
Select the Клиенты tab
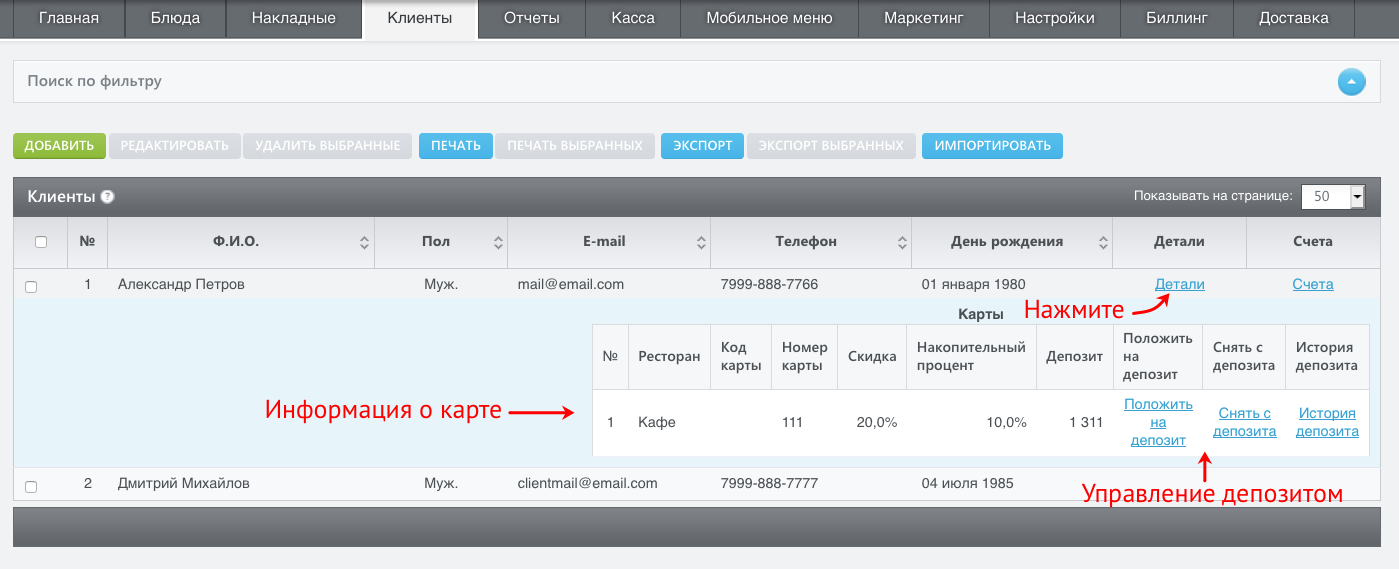[x=420, y=18]
